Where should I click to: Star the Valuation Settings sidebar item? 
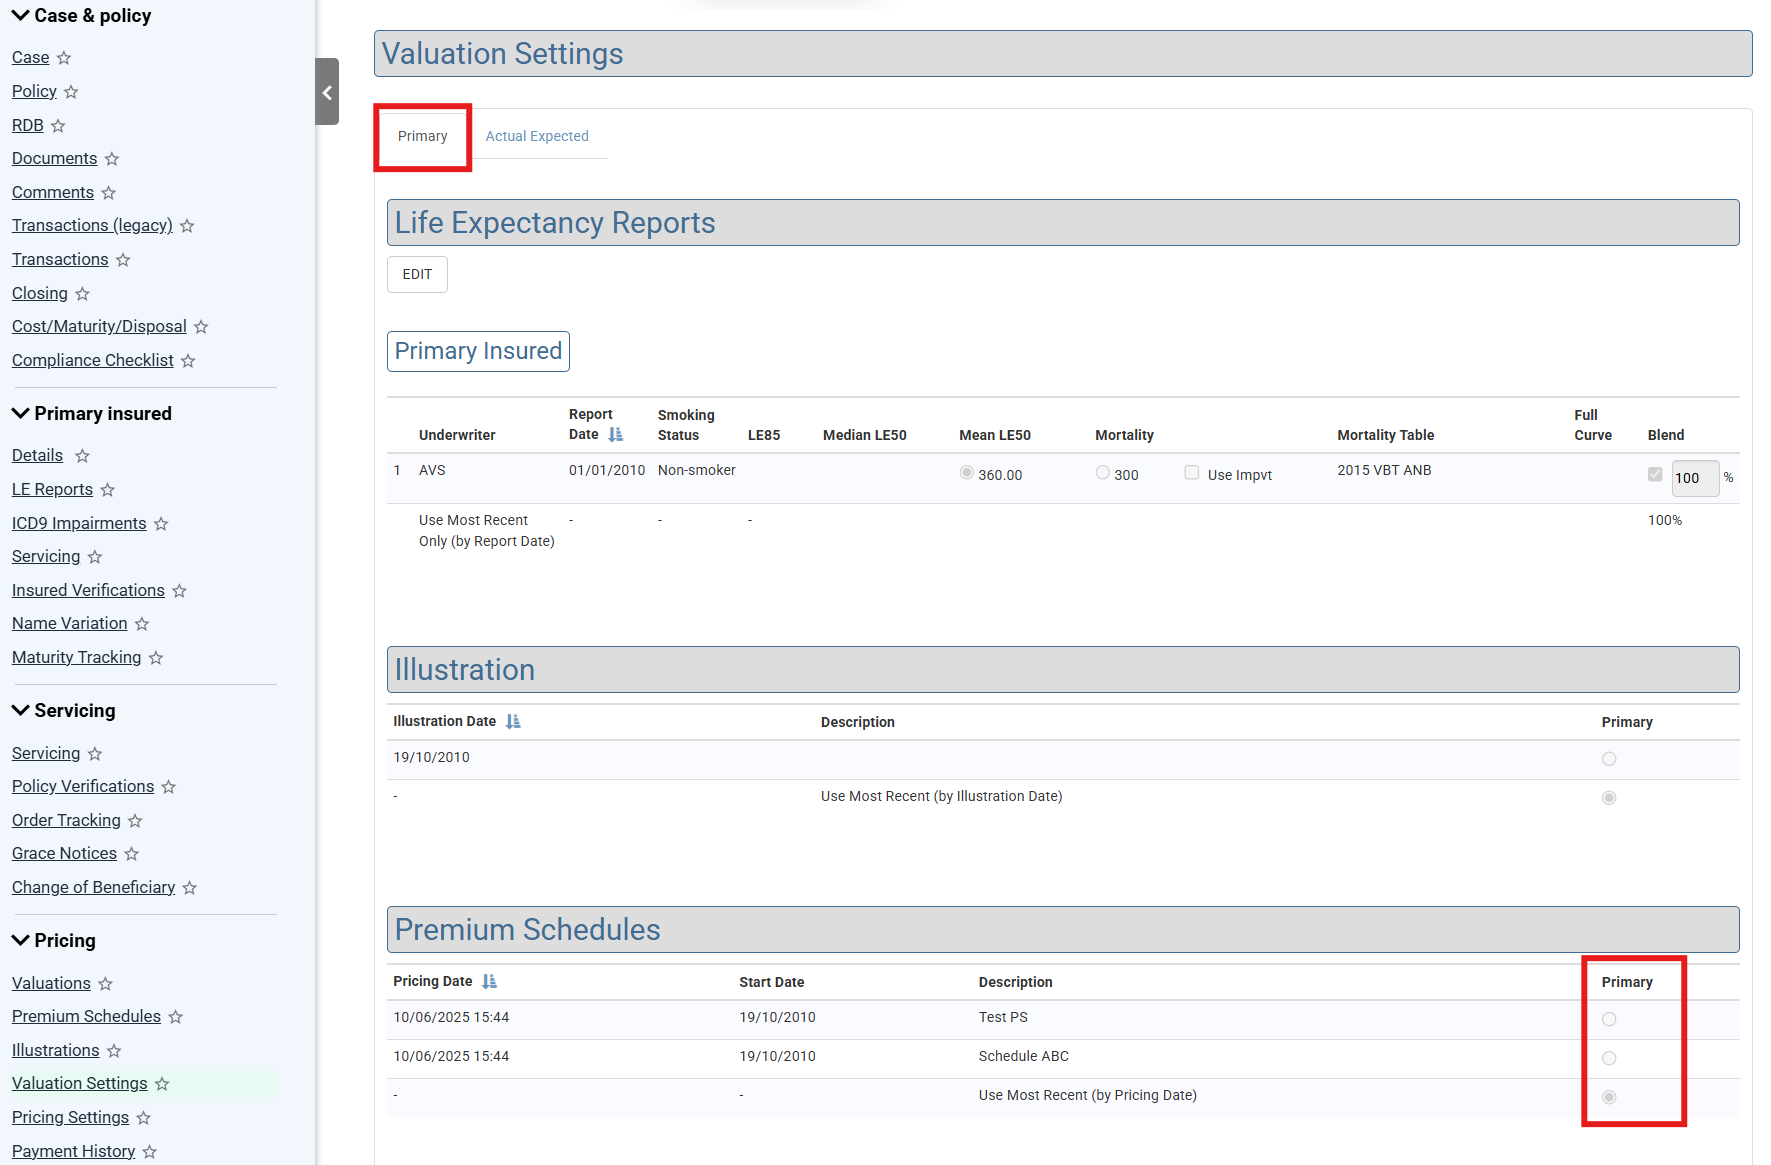coord(162,1084)
